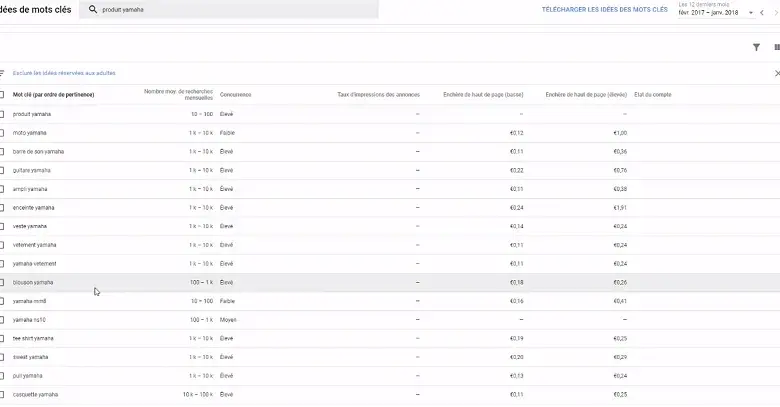The width and height of the screenshot is (780, 407).
Task: Sort by the 'Concurrence' column header
Action: 235,95
